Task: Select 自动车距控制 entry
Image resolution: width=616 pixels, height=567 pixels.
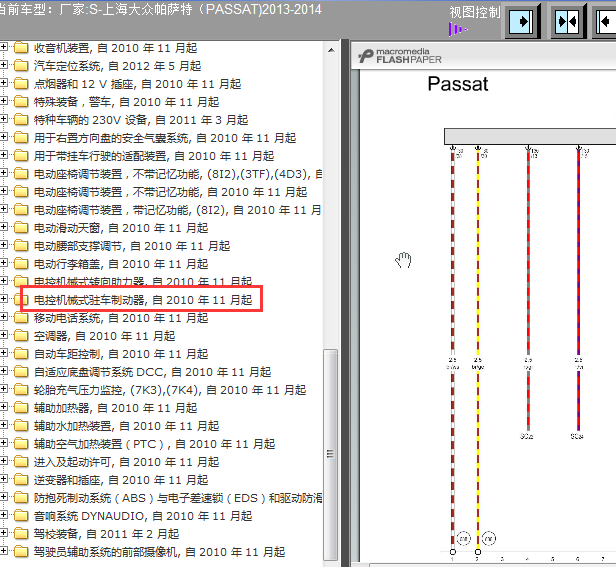Action: pos(121,354)
